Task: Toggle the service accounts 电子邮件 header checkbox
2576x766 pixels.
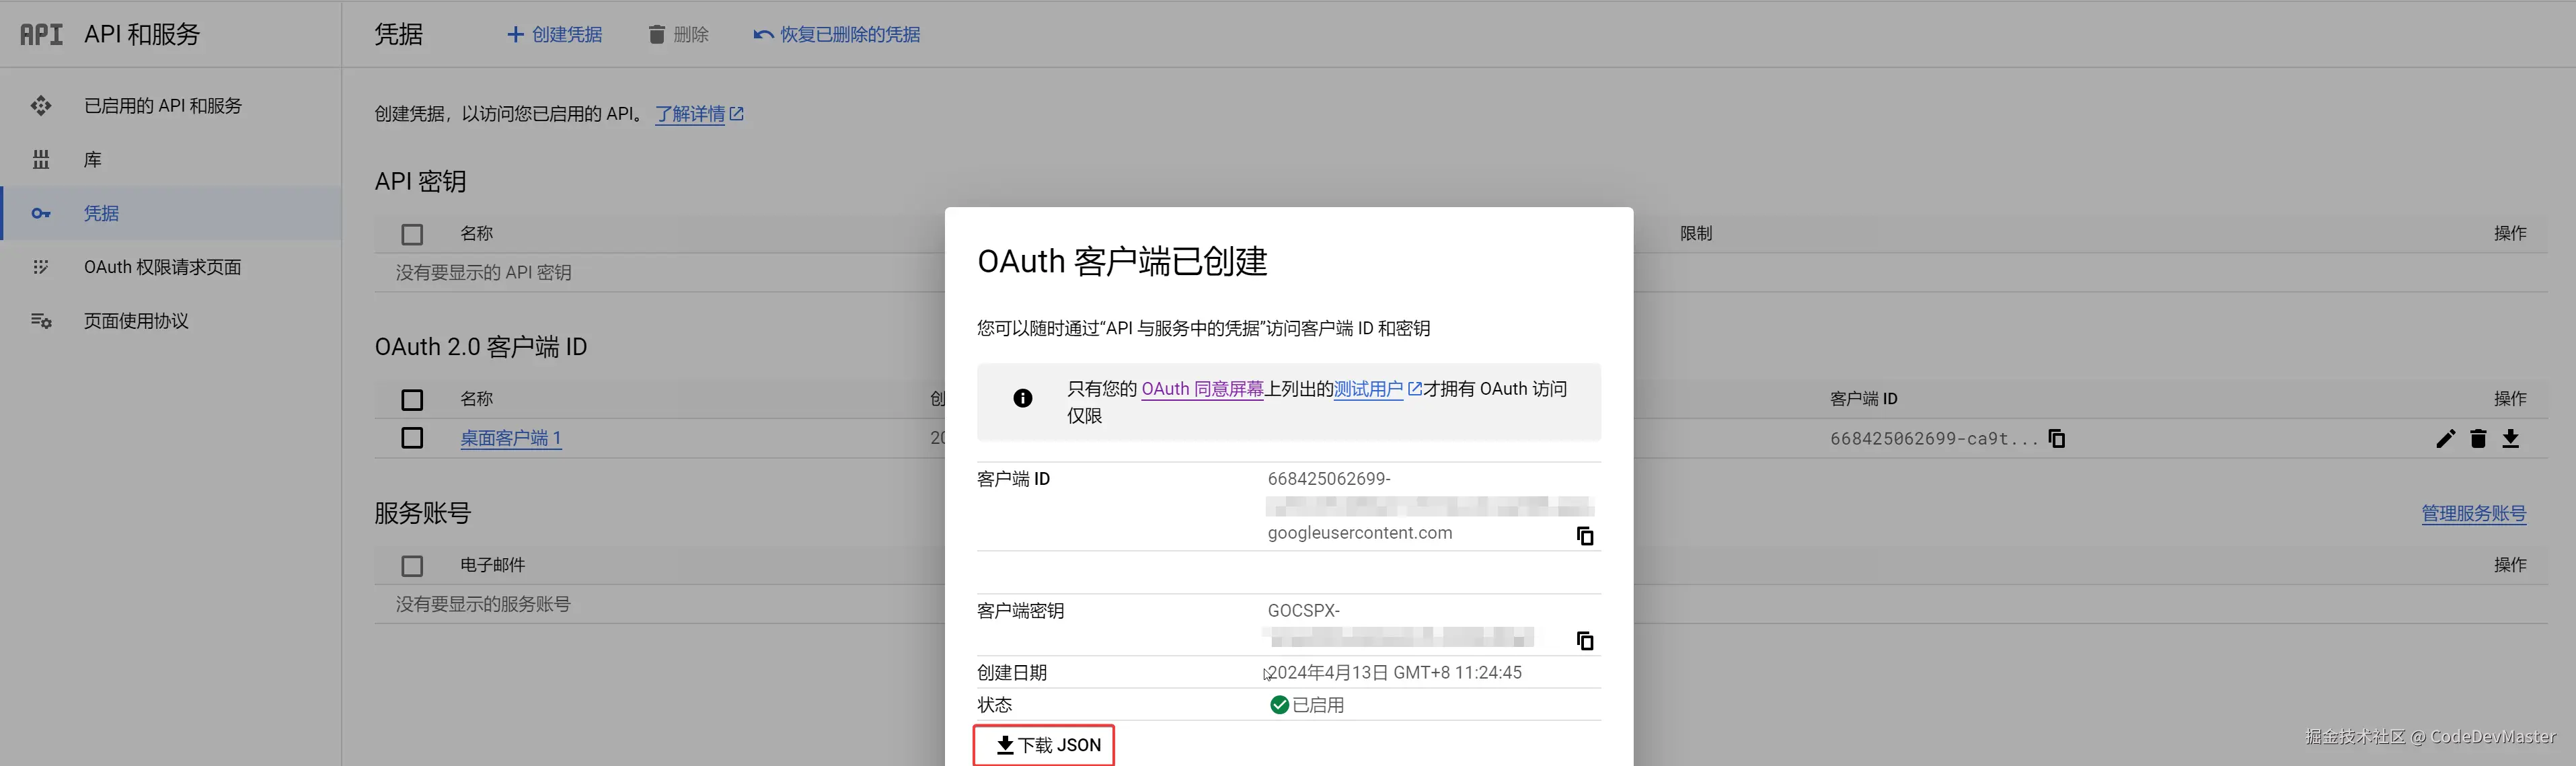Action: 412,566
